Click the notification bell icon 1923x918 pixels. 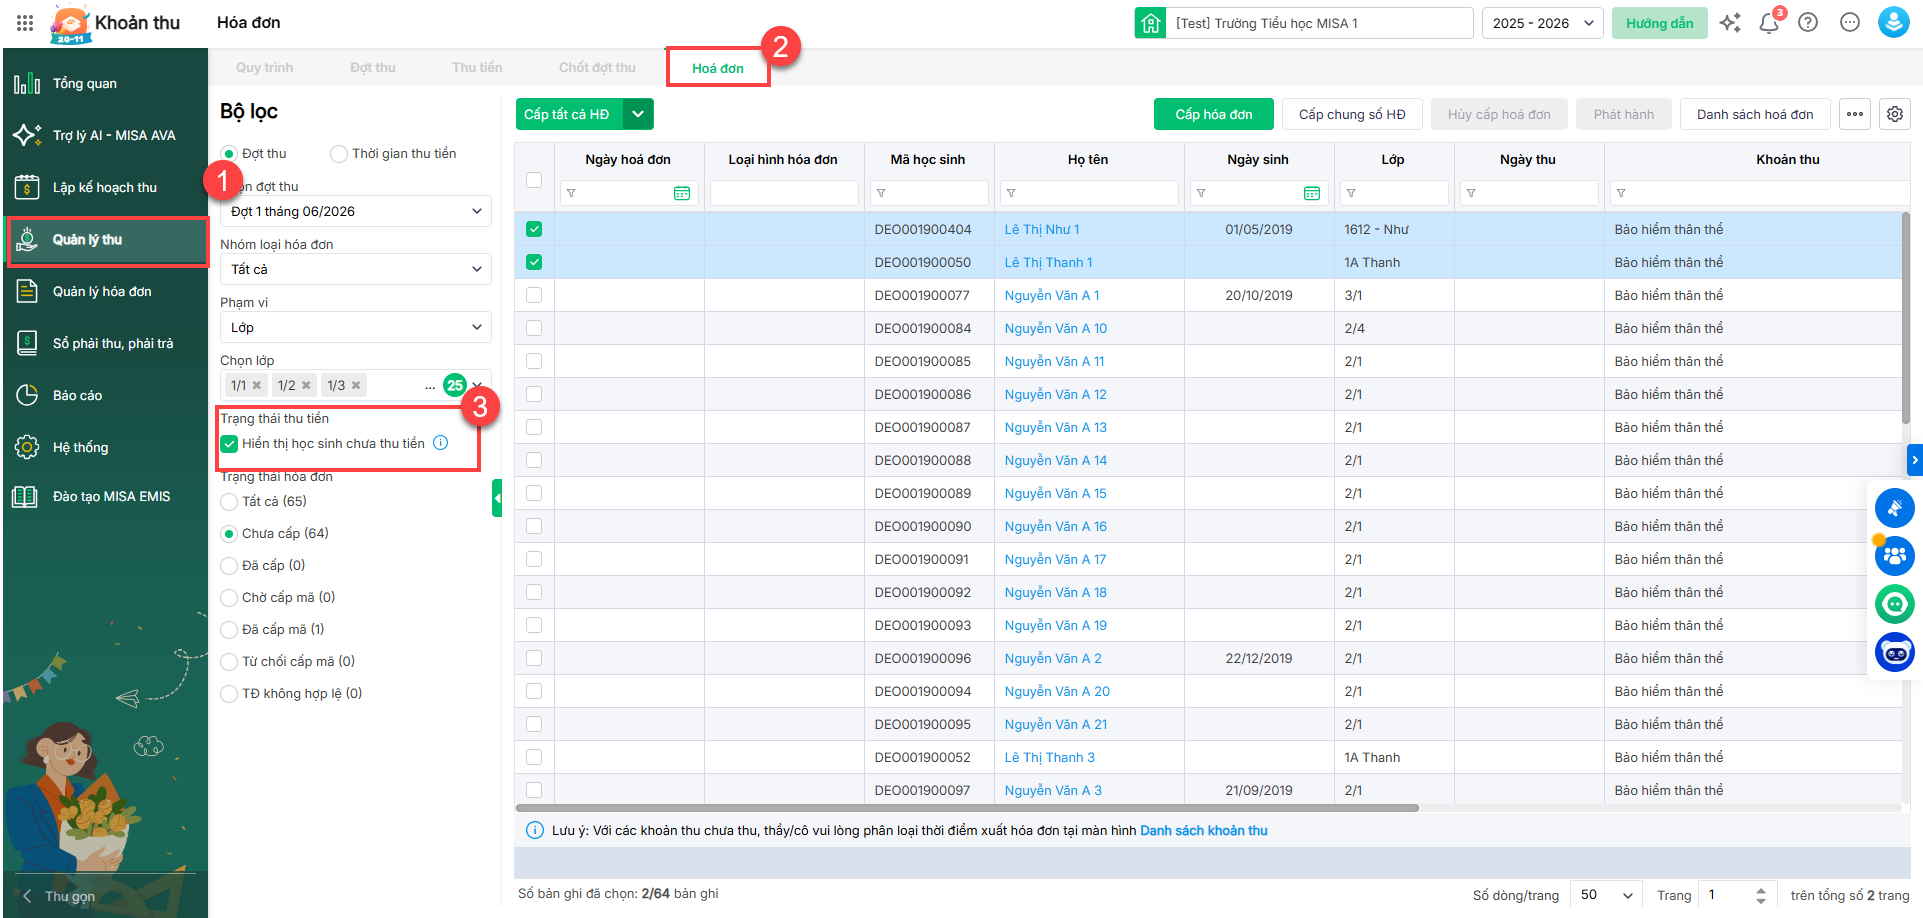pos(1768,23)
